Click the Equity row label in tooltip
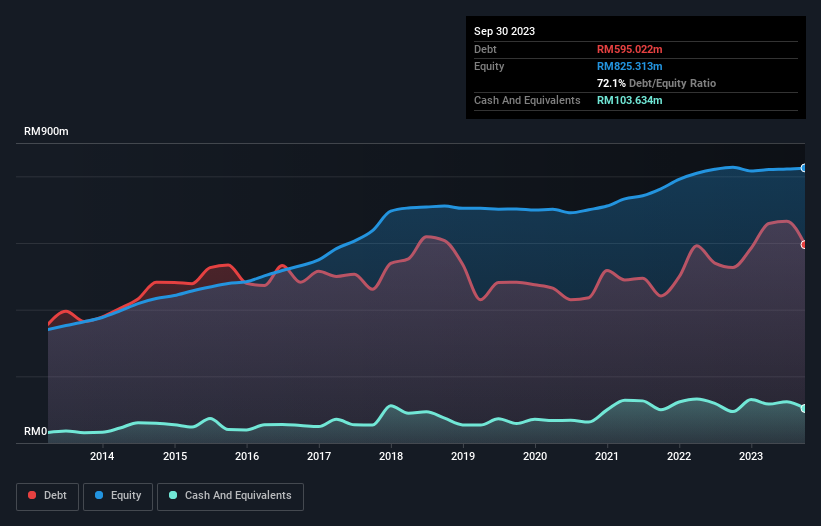This screenshot has height=526, width=821. coord(489,66)
